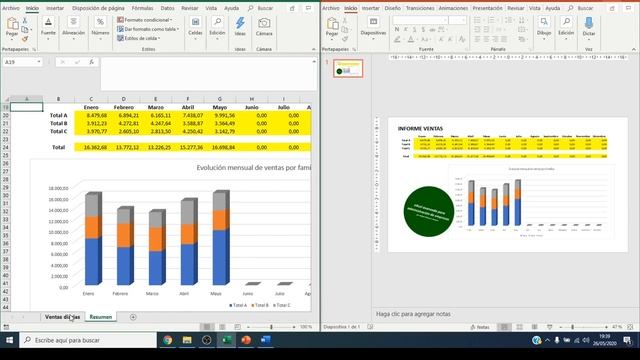Screen dimensions: 640x360
Task: Open PowerPoint font name combo box
Action: [x=420, y=20]
